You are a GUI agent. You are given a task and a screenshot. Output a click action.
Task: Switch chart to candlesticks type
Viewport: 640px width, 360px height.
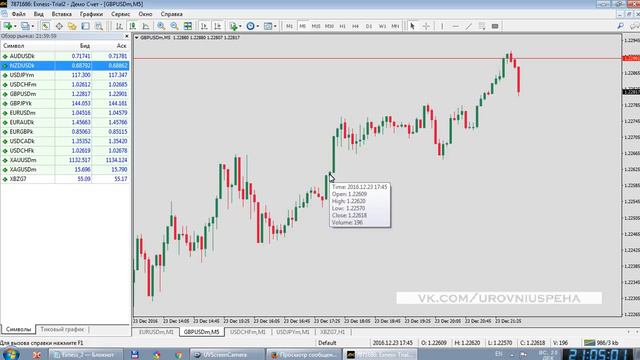tap(133, 26)
